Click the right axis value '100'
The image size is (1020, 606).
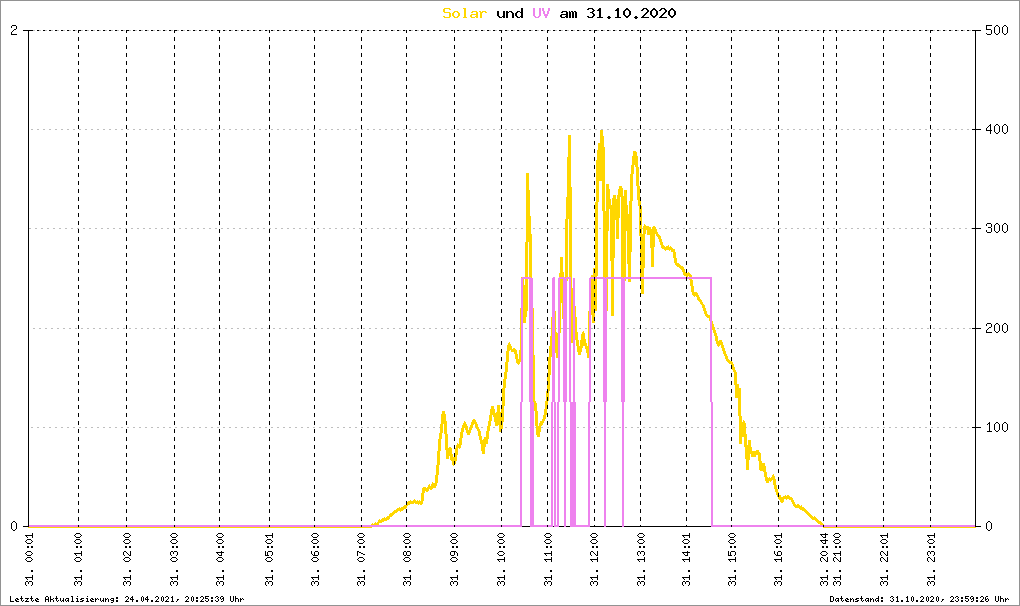[996, 427]
